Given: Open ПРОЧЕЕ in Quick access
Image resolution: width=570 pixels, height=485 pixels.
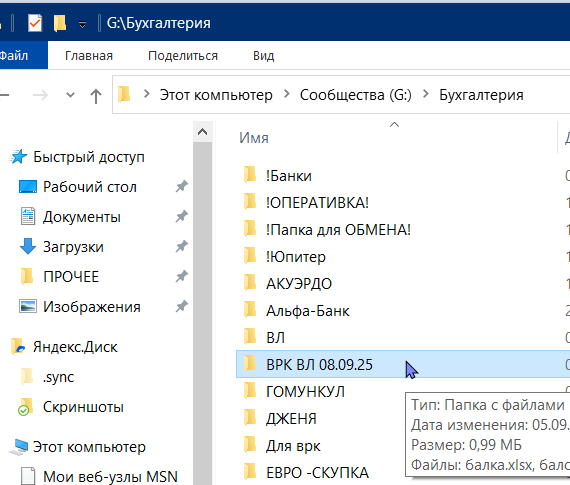Looking at the screenshot, I should coord(71,277).
